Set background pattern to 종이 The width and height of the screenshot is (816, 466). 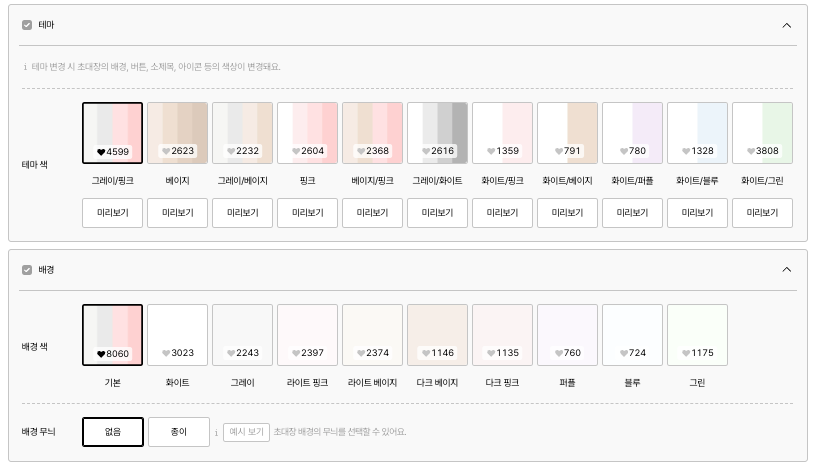point(179,432)
